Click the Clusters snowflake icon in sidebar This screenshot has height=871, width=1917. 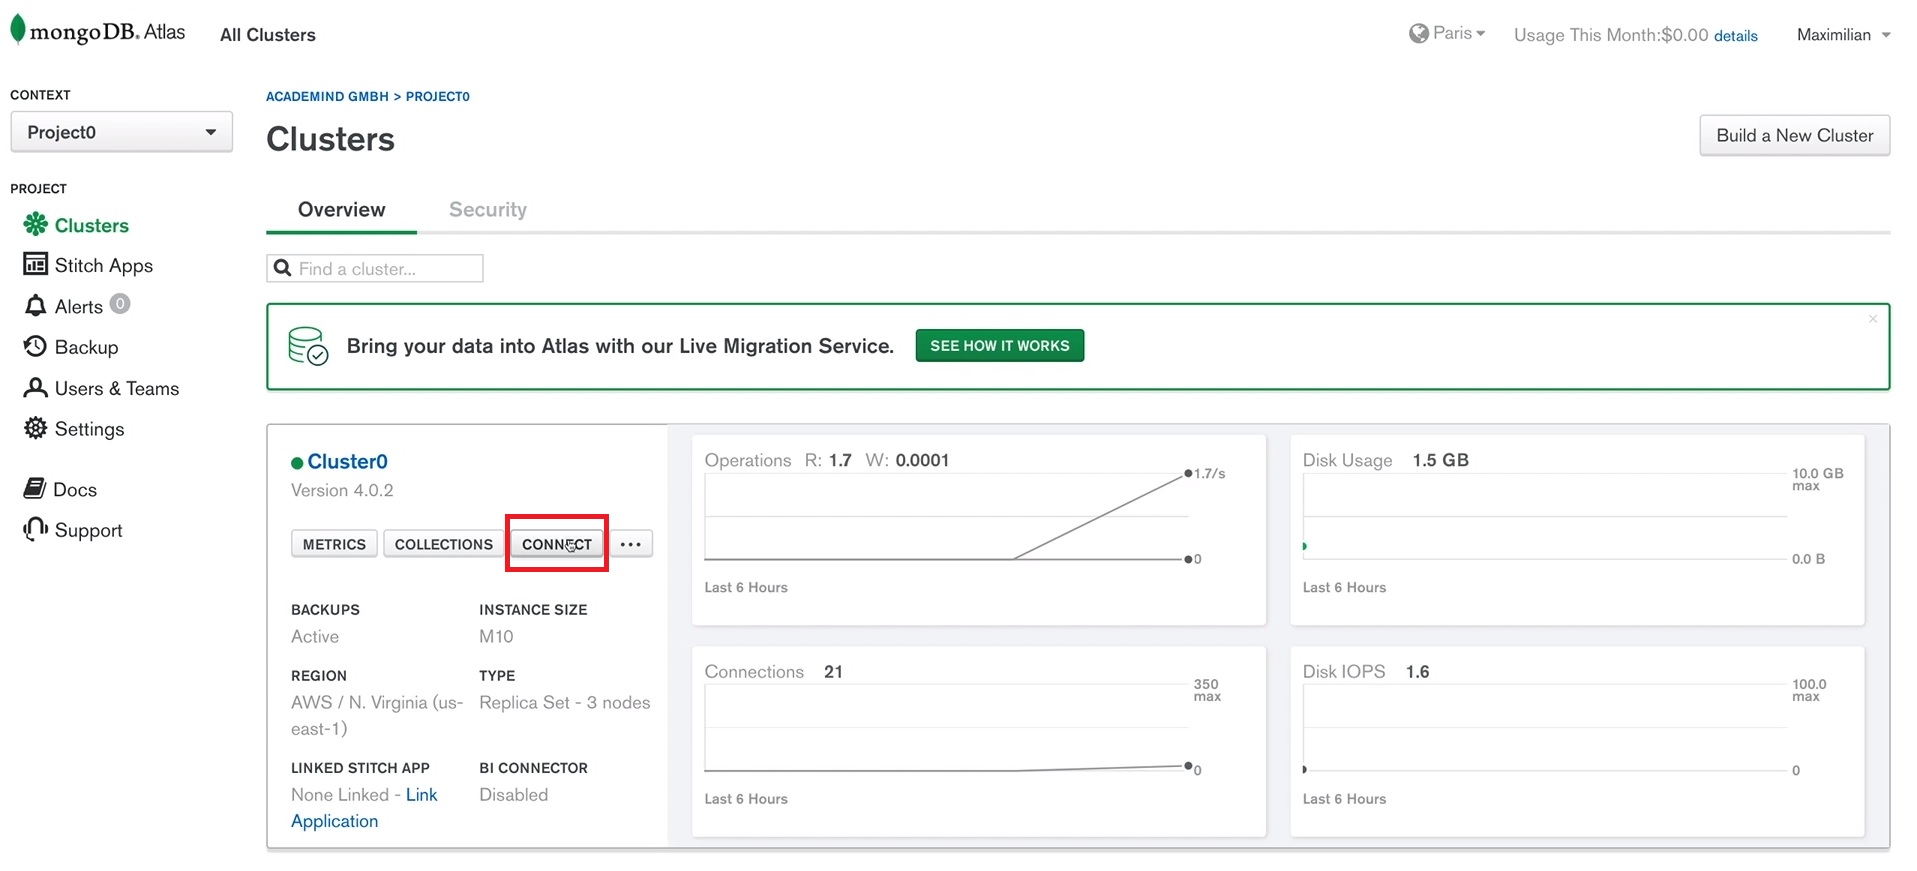(36, 224)
